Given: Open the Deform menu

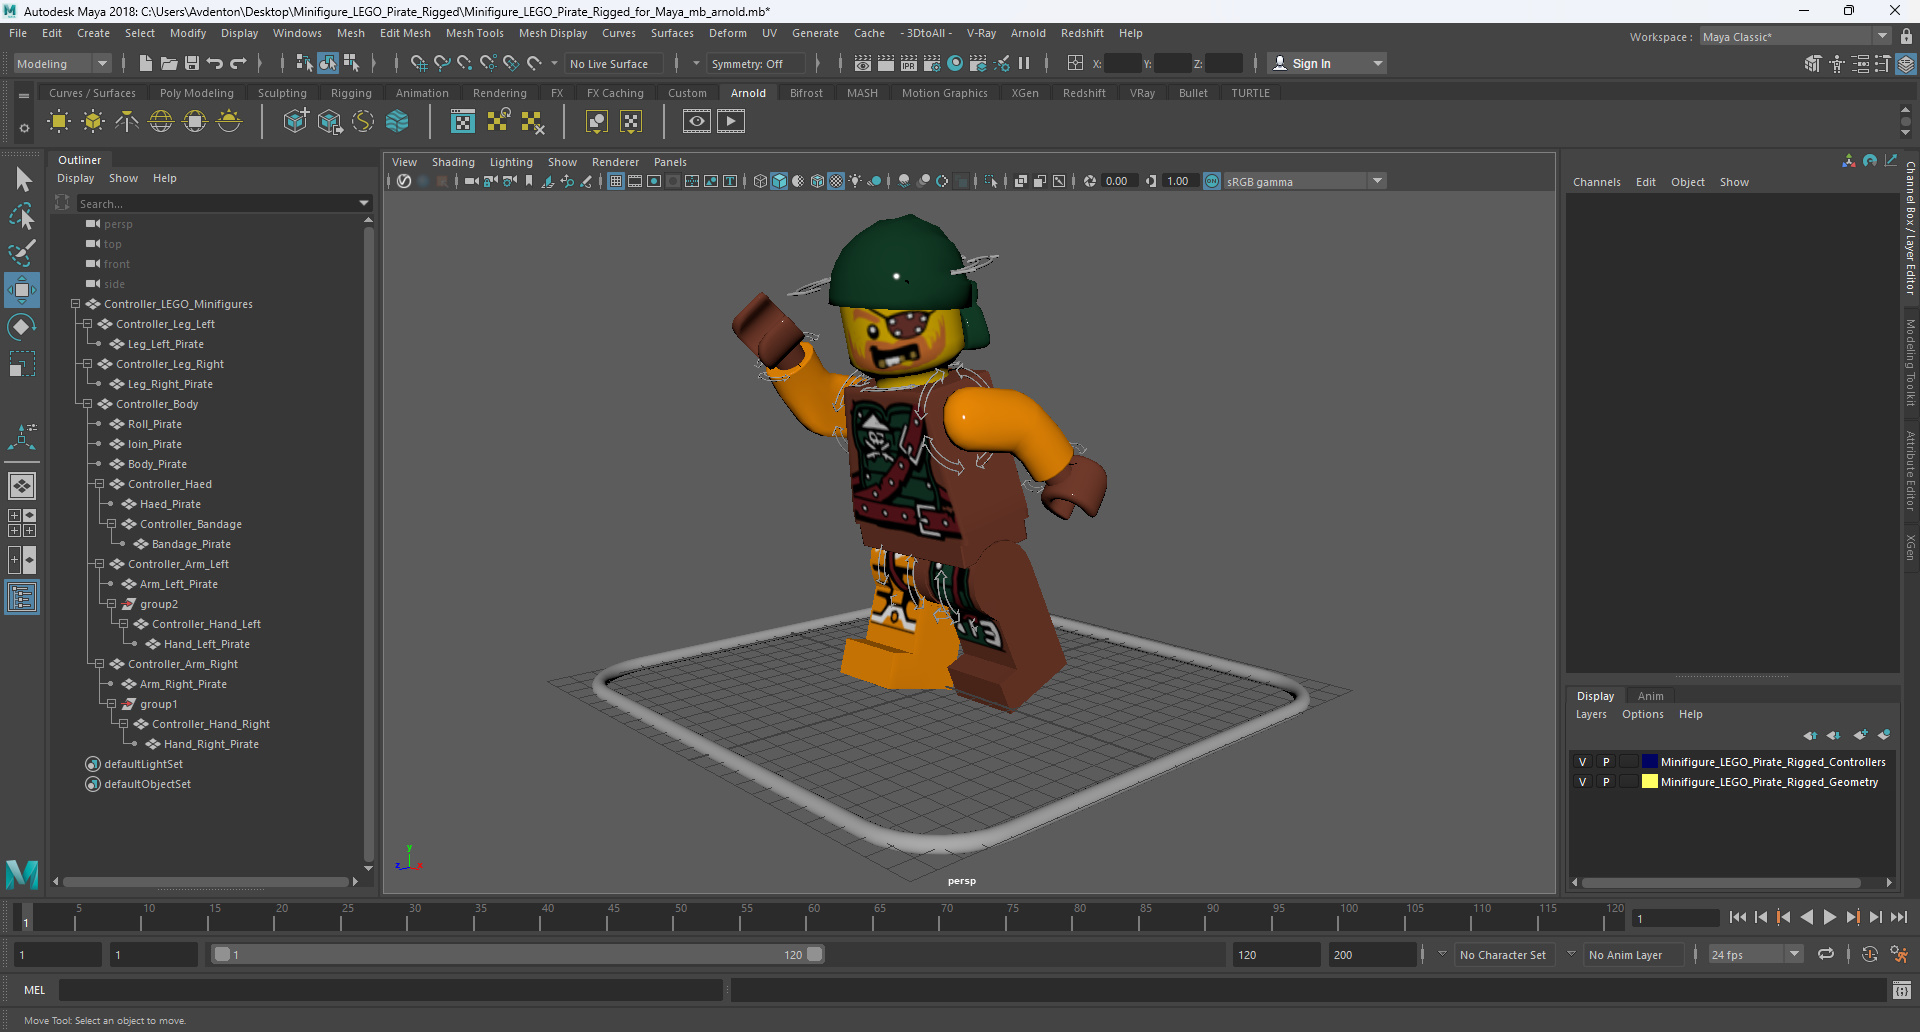Looking at the screenshot, I should pos(727,33).
